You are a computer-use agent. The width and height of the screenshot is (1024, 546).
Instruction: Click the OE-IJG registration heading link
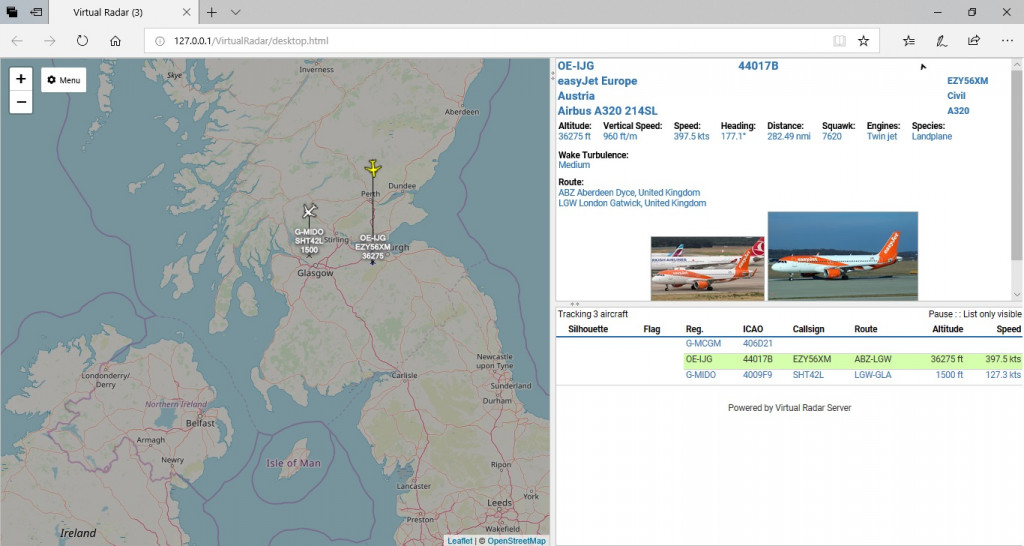(x=576, y=66)
